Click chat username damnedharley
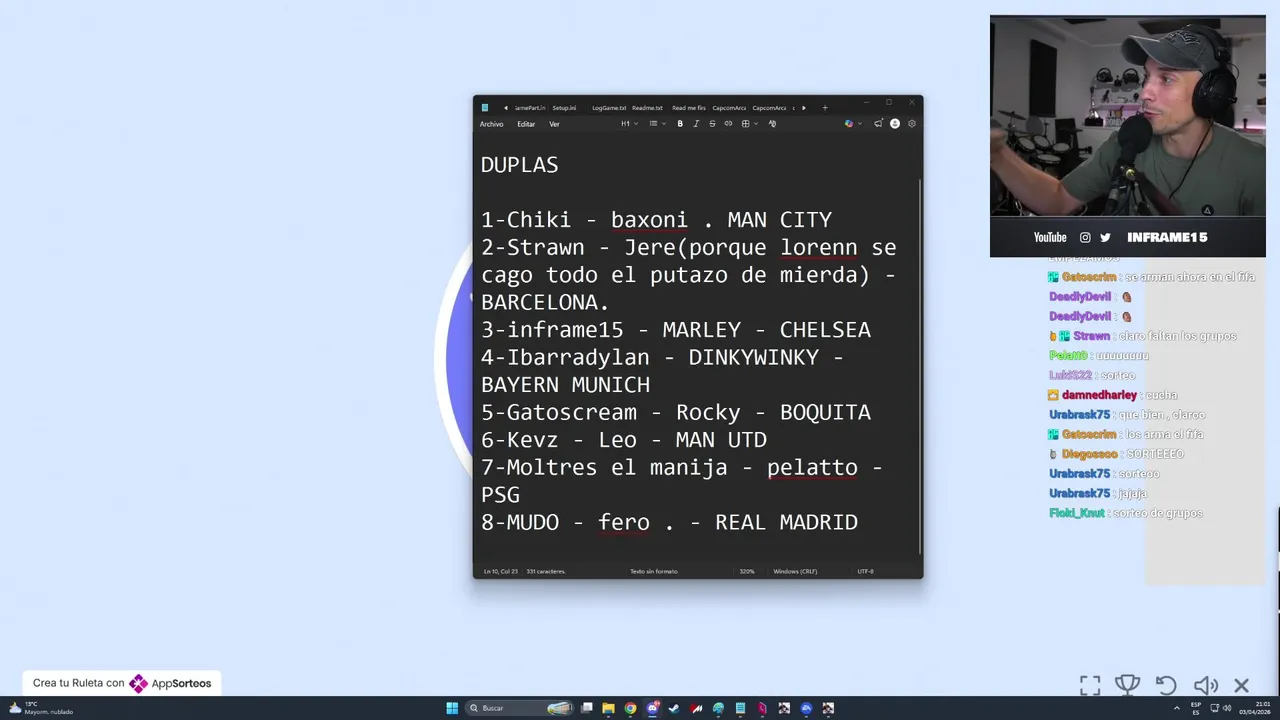Image resolution: width=1280 pixels, height=720 pixels. (1099, 395)
